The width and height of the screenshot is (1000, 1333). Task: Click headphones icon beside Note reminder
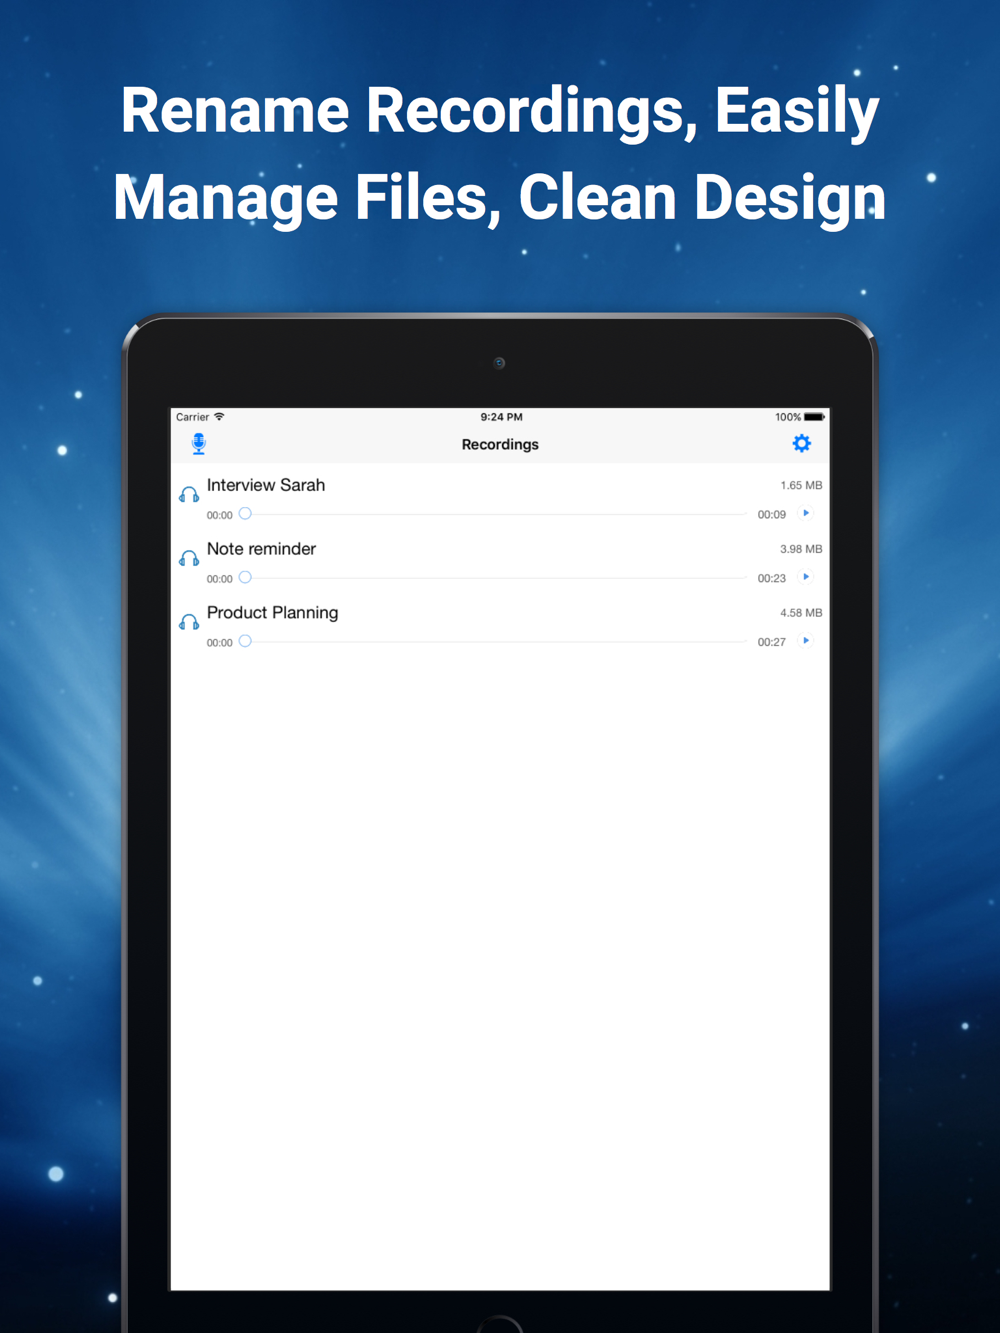[189, 558]
